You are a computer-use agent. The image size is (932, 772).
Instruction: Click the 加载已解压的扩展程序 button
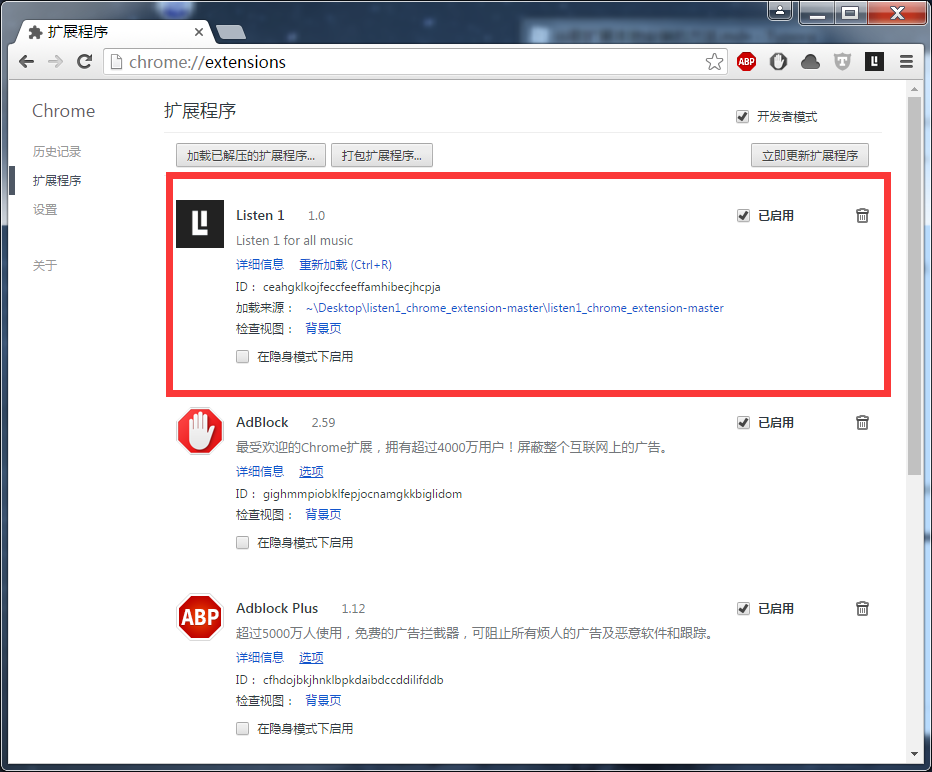tap(250, 156)
